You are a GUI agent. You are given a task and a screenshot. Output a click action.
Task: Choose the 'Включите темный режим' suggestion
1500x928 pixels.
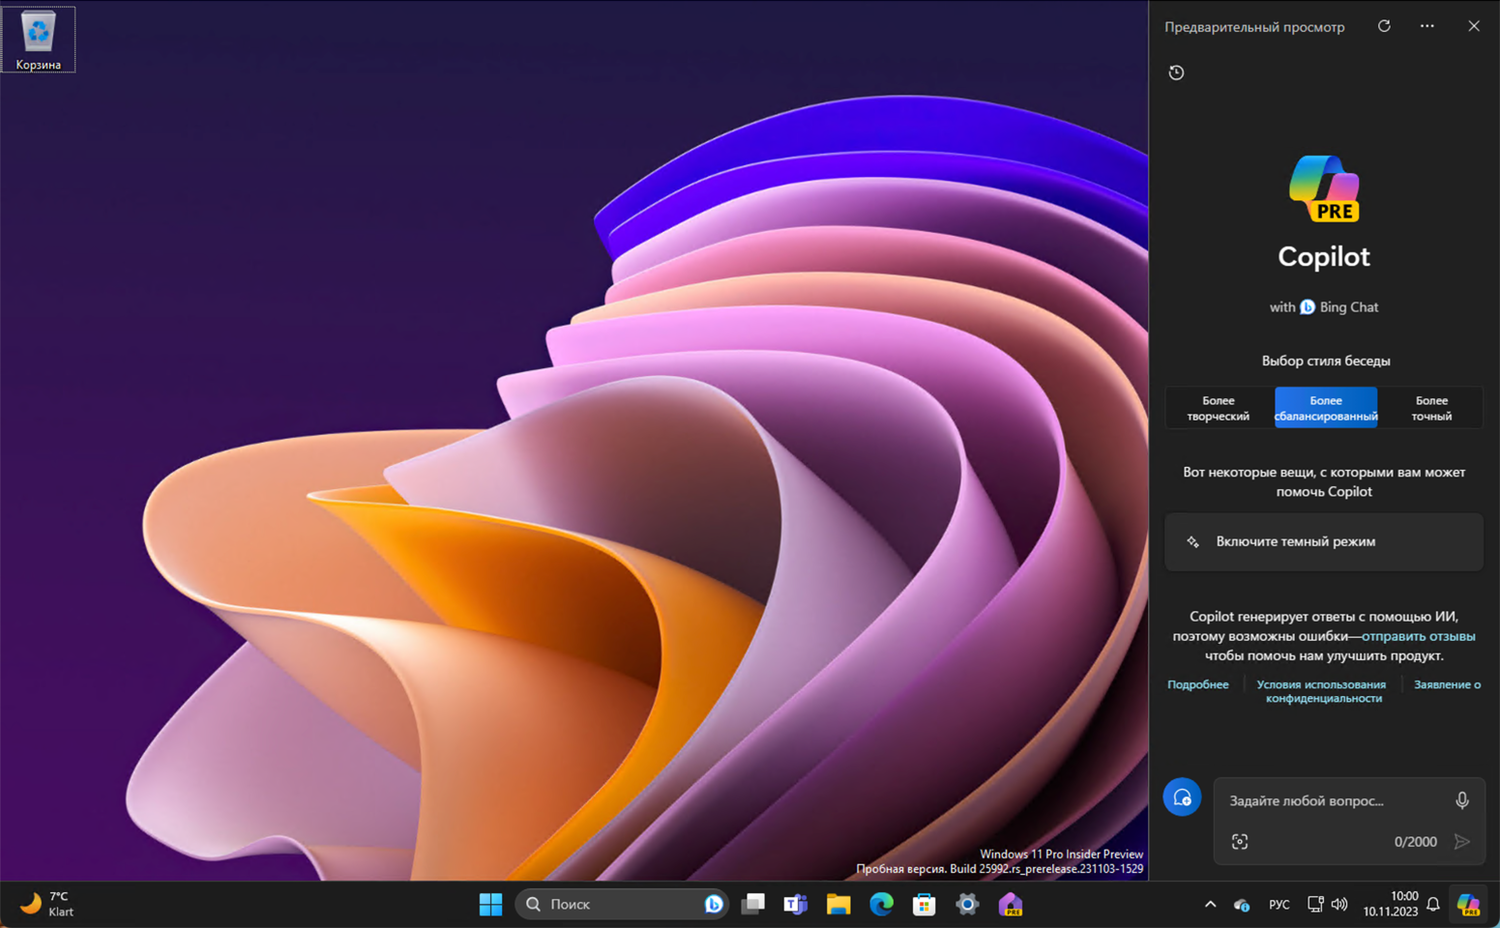(1324, 542)
